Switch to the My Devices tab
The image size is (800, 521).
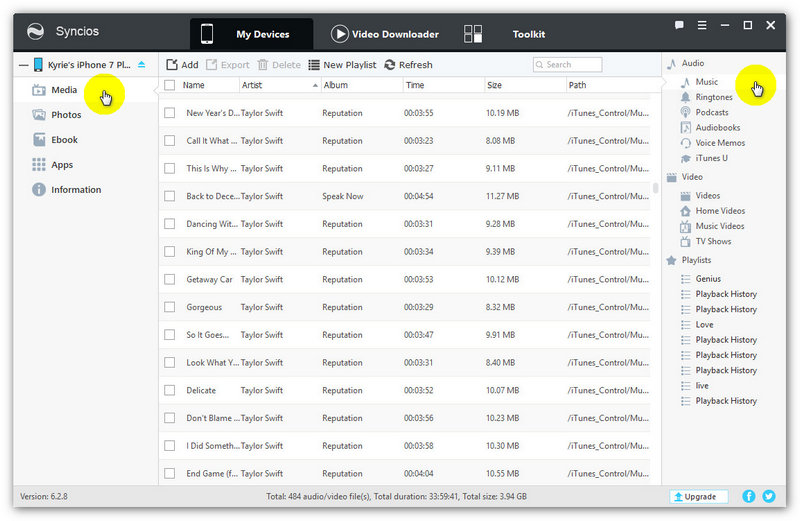[x=252, y=34]
